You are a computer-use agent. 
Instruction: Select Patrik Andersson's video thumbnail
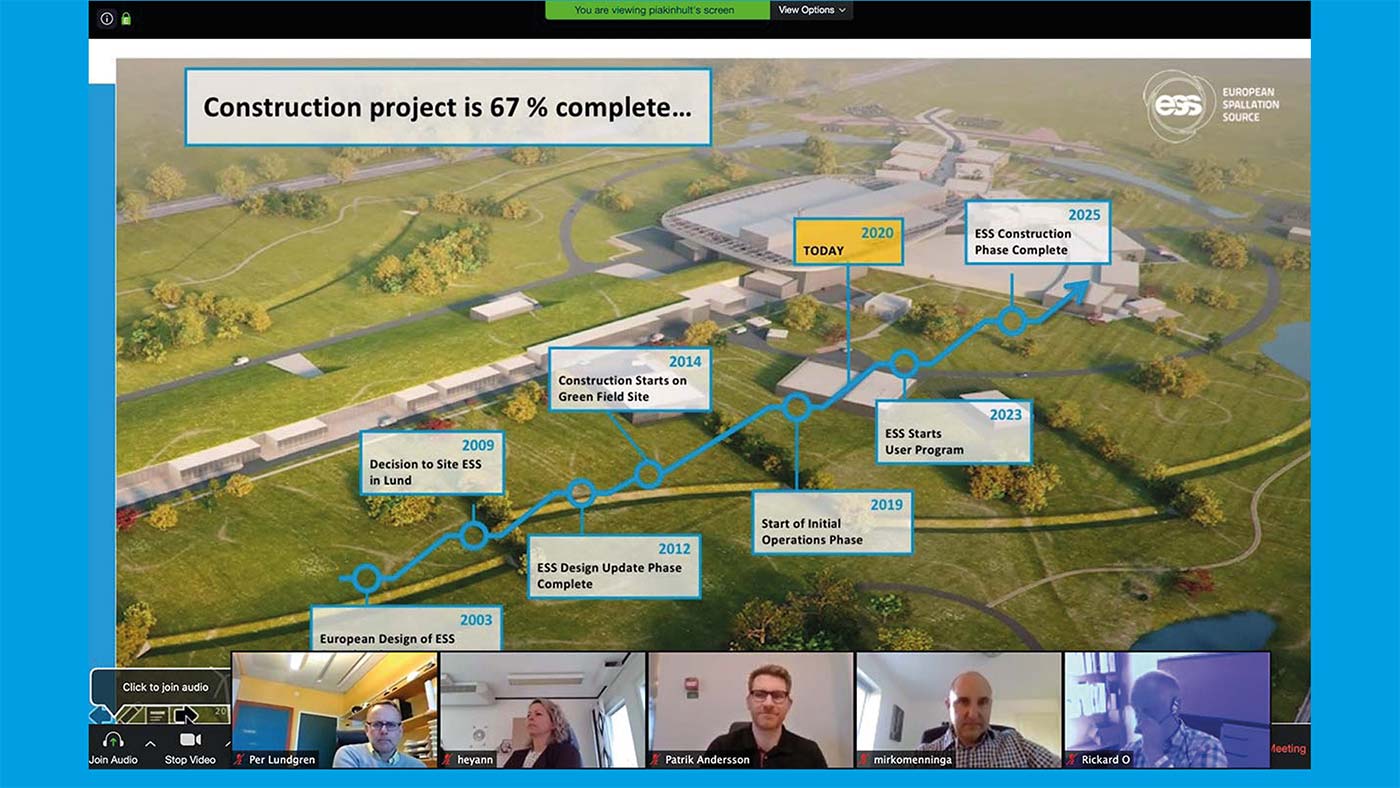[x=750, y=703]
